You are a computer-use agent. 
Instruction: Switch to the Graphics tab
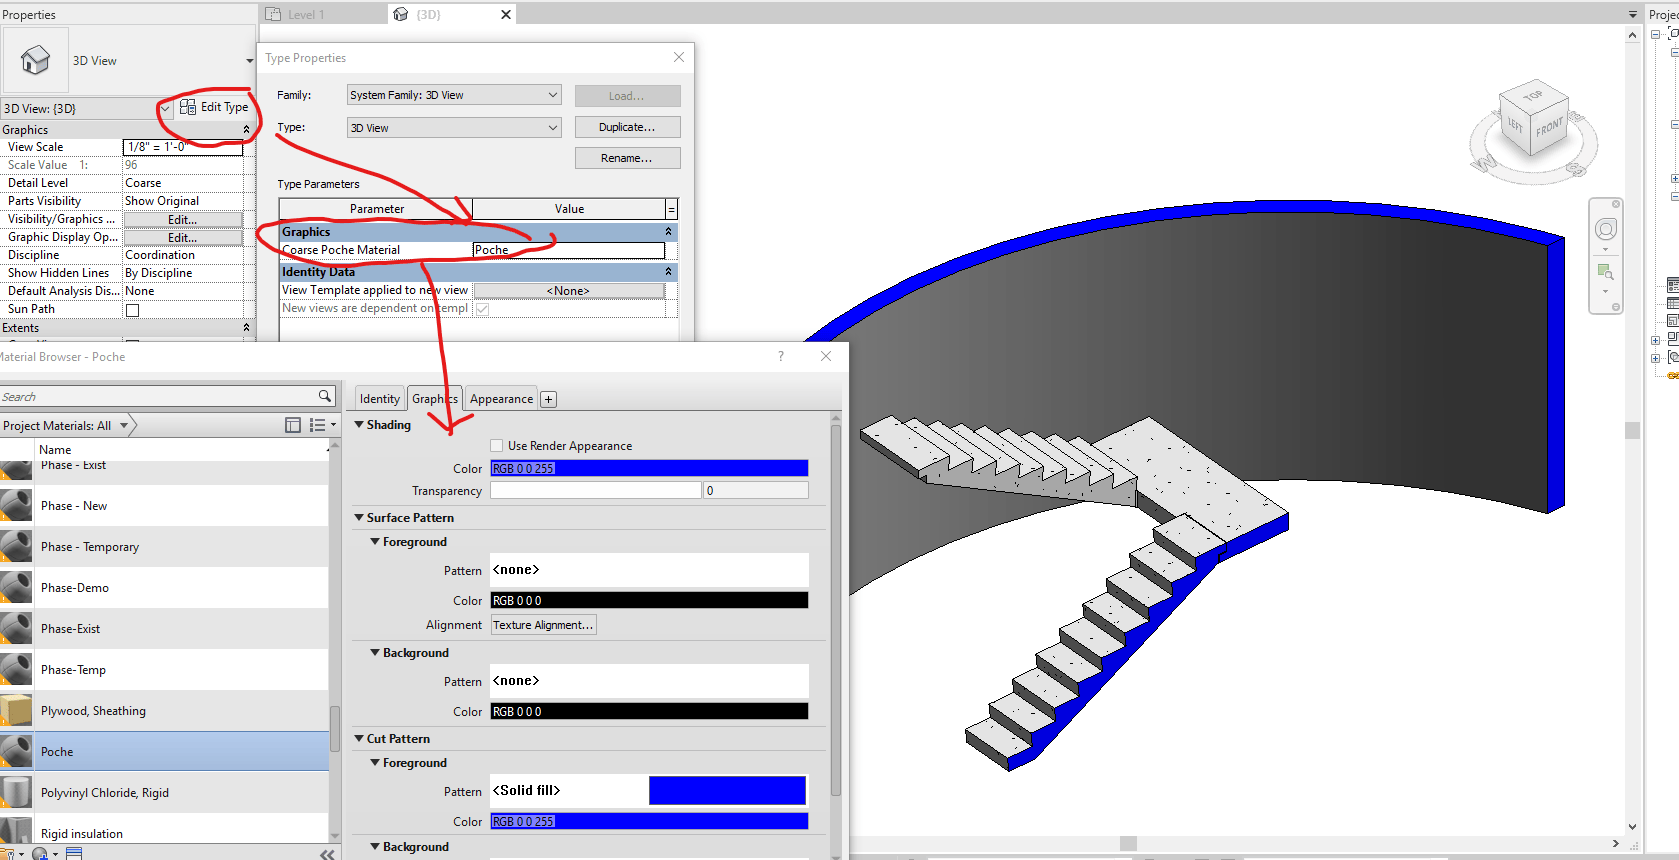[x=435, y=398]
